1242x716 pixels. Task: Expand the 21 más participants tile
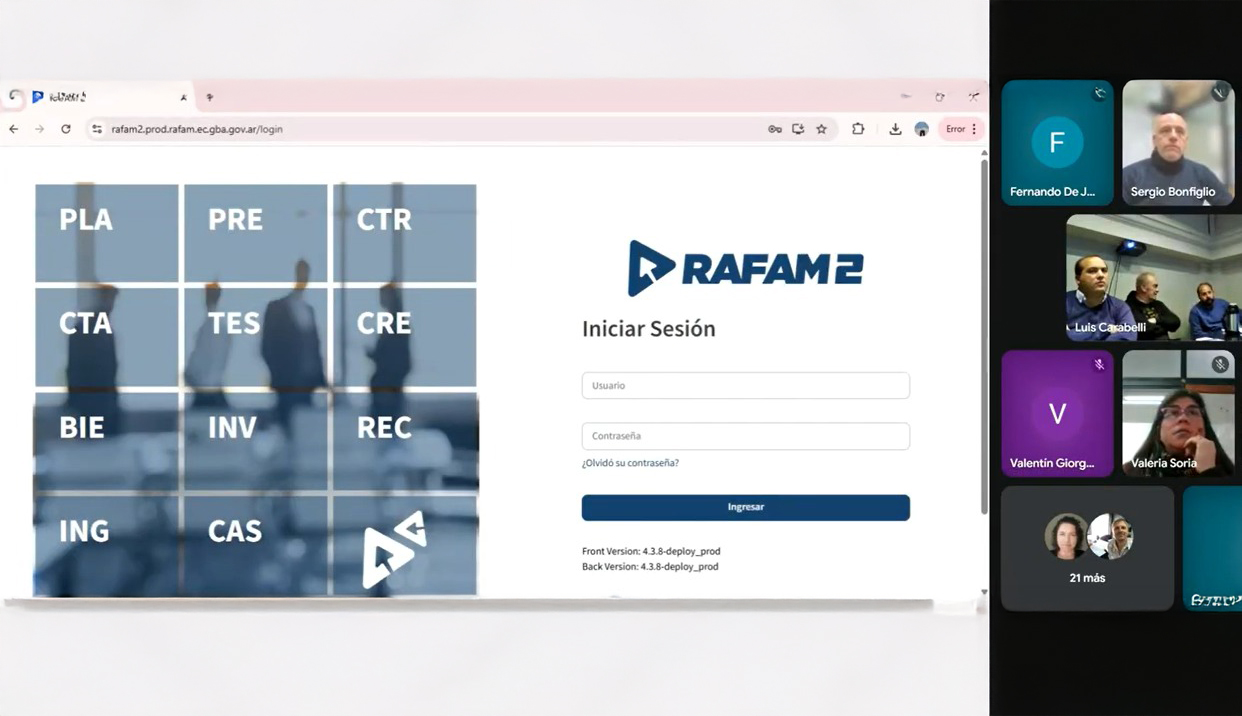click(1087, 548)
